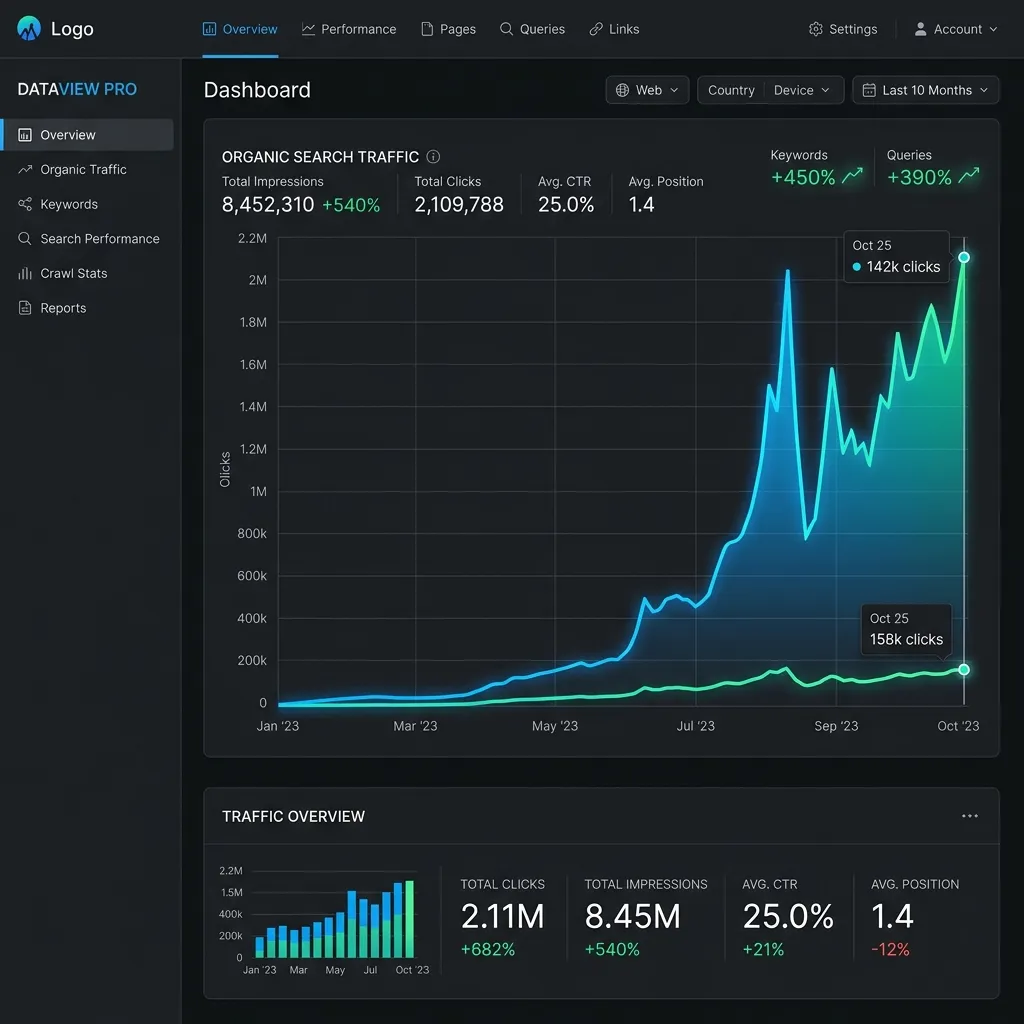Click the Oct 25 endpoint marker at chart peak

[964, 257]
